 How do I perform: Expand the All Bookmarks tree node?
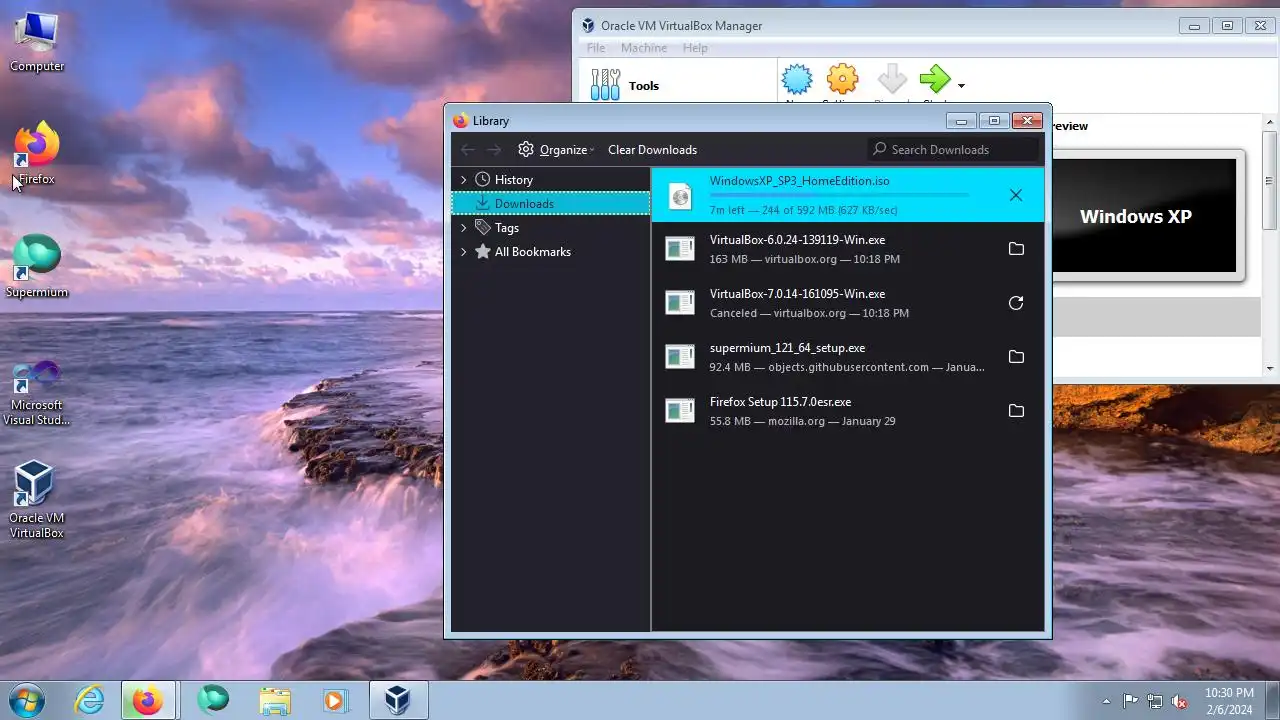point(464,252)
